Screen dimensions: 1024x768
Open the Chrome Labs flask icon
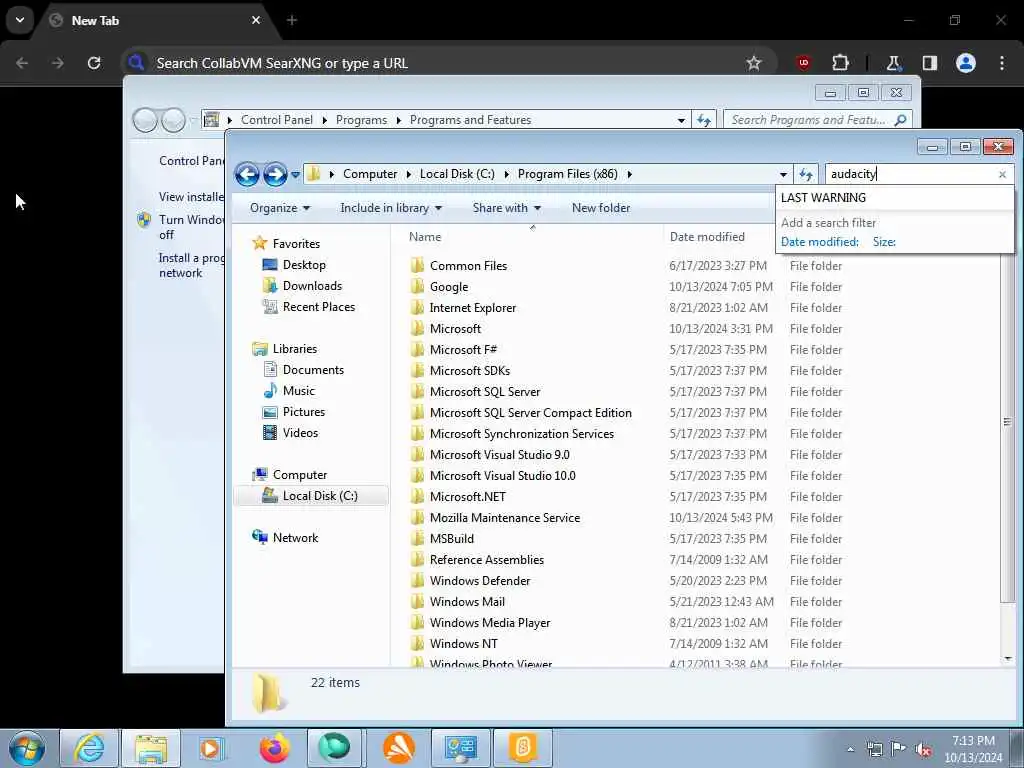tap(893, 63)
